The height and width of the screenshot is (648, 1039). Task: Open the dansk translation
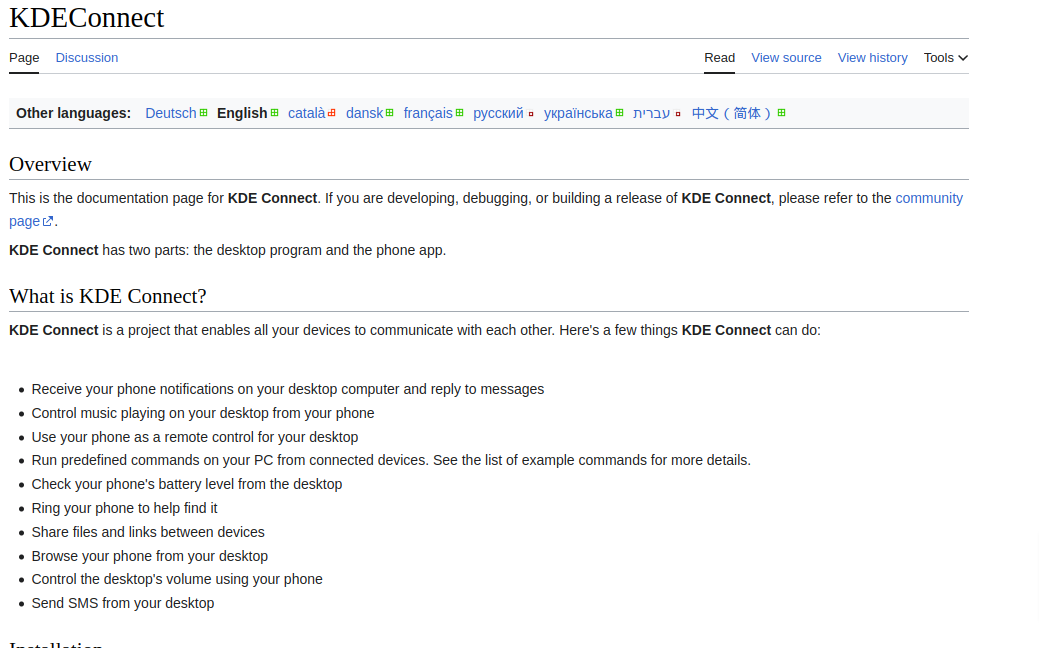(364, 113)
